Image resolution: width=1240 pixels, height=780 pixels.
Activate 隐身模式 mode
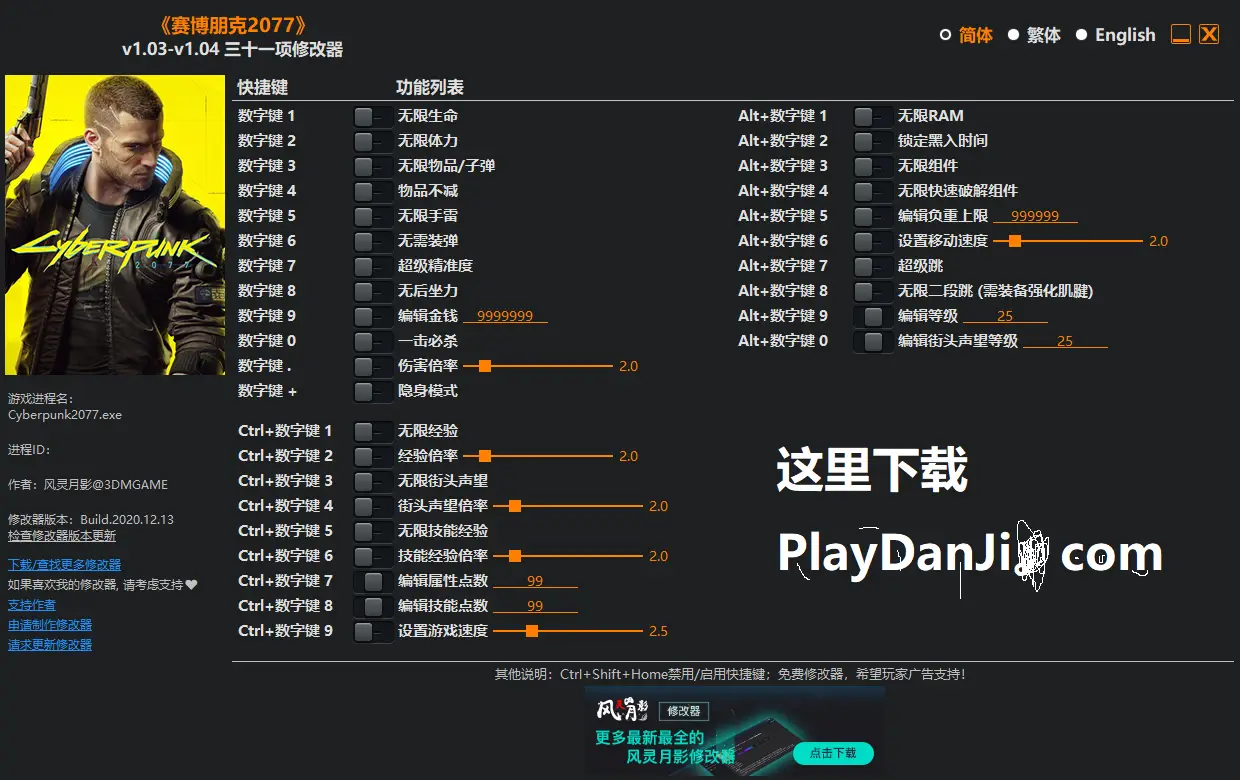point(372,390)
